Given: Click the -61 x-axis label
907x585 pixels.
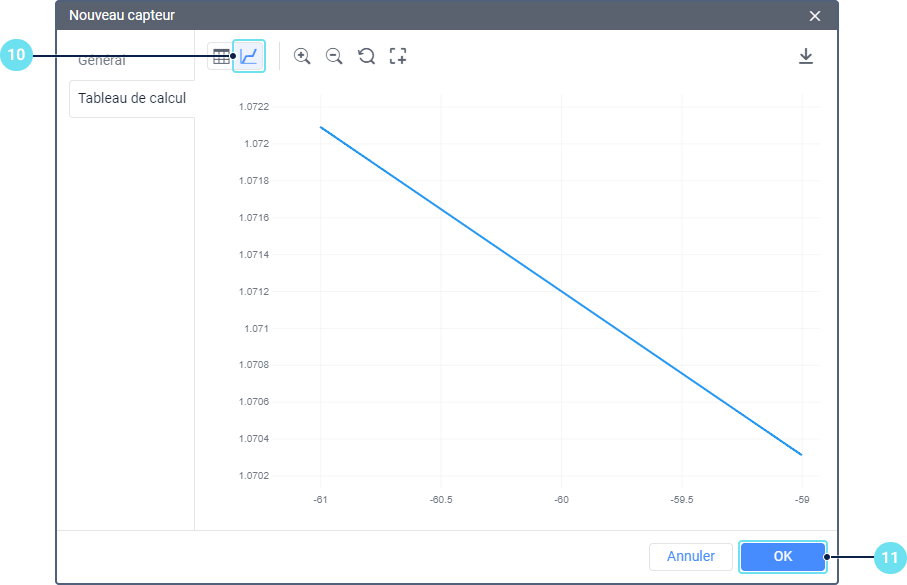Looking at the screenshot, I should coord(320,499).
